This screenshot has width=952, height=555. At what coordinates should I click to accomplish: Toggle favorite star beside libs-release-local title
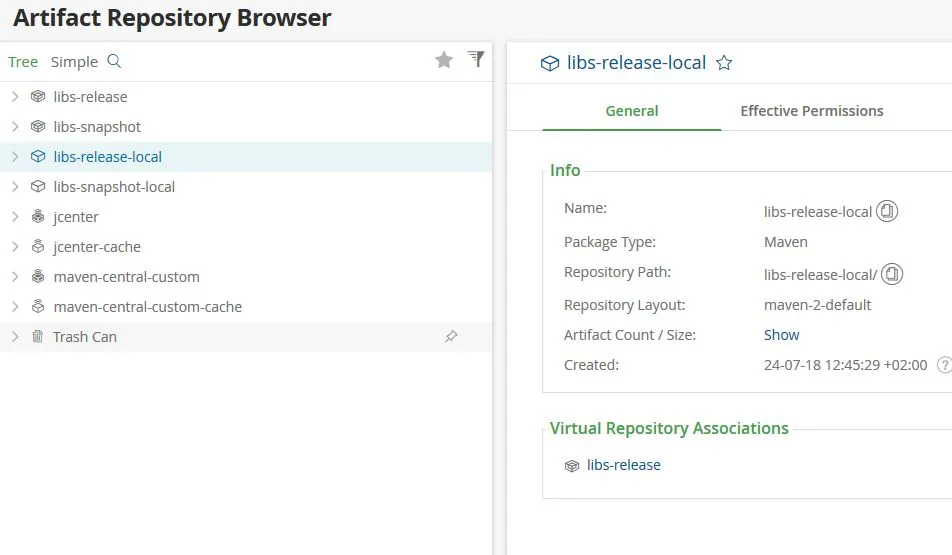click(724, 63)
